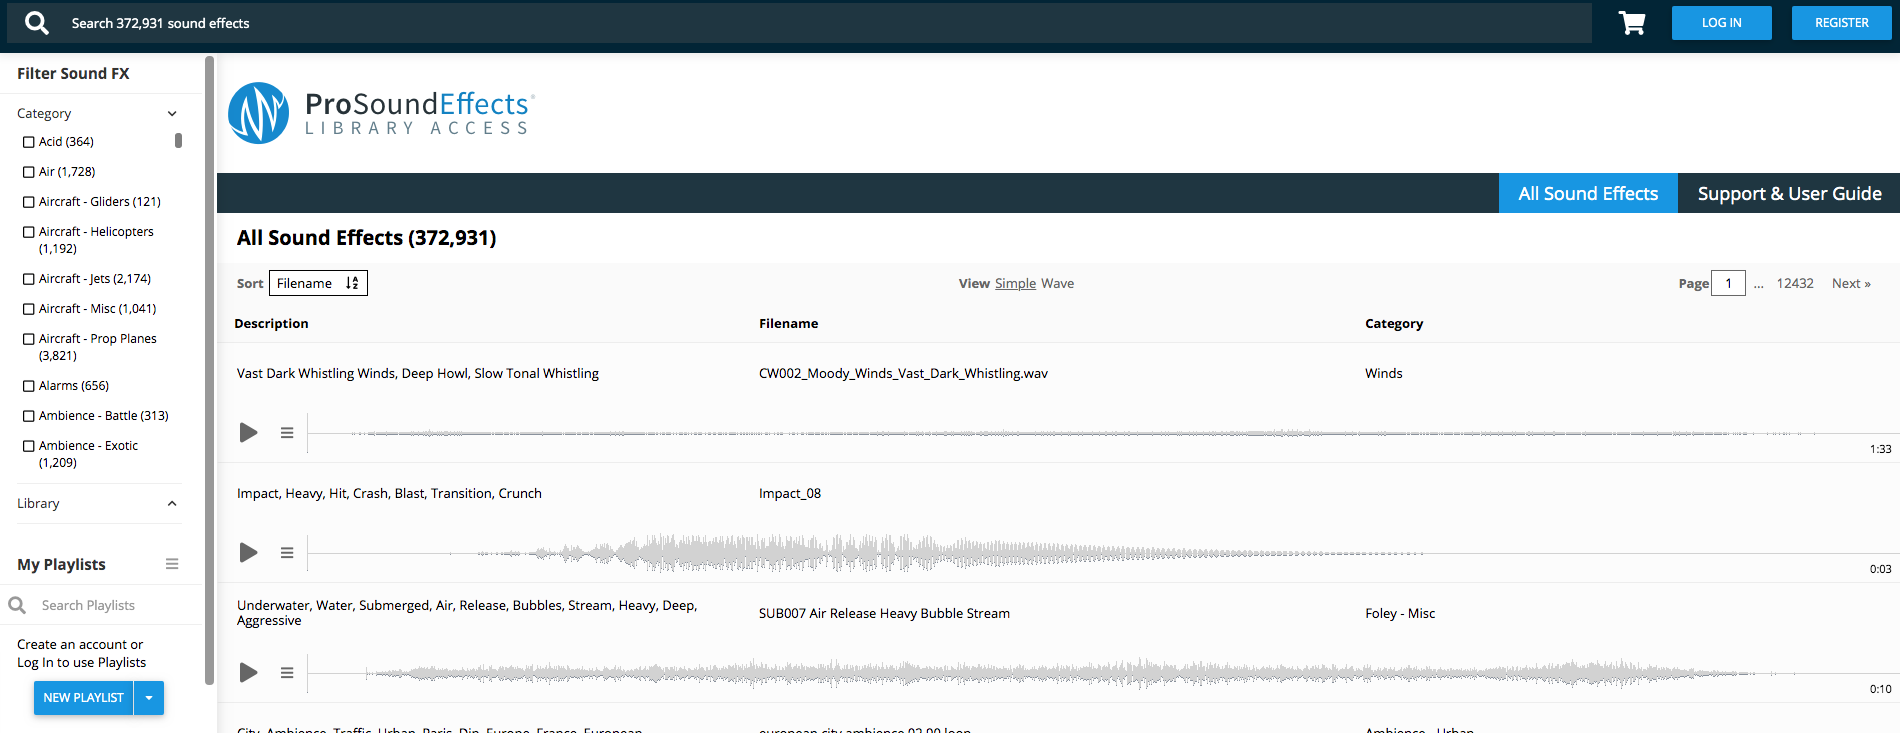Click the Filename column header
This screenshot has height=733, width=1900.
click(788, 323)
